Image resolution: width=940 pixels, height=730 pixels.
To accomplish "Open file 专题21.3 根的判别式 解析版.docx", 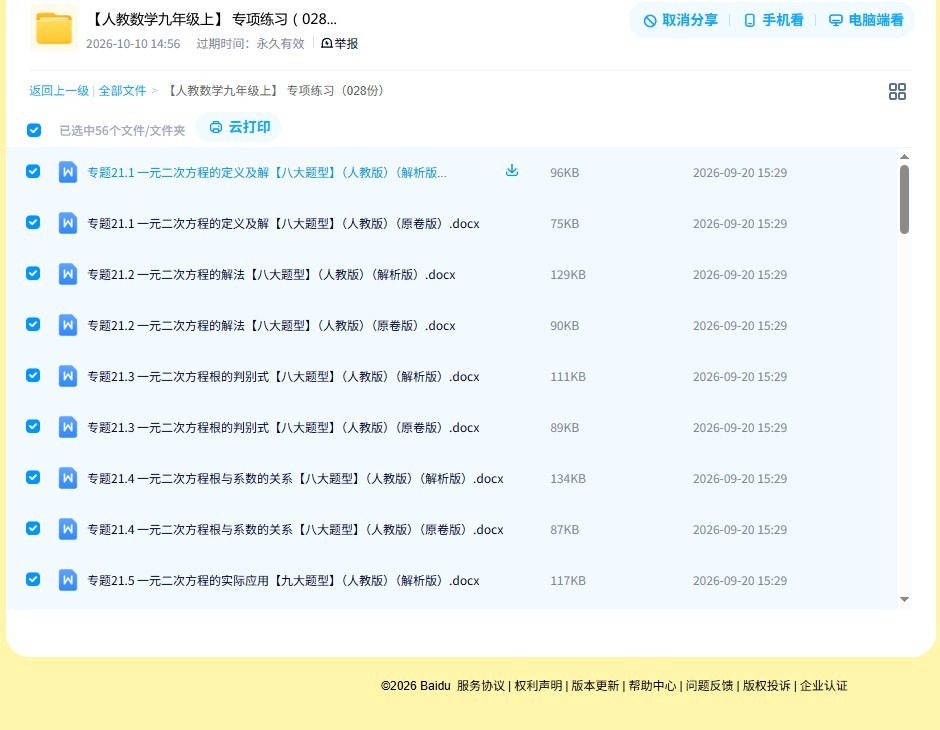I will click(284, 376).
